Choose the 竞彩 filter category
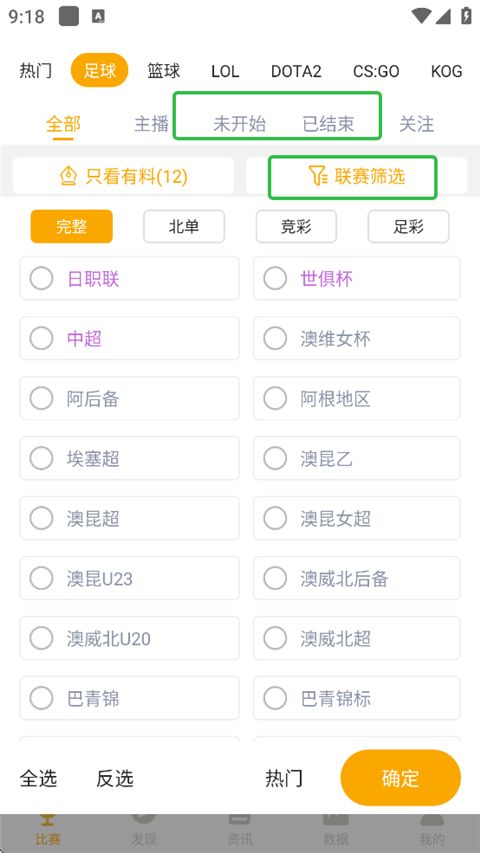The width and height of the screenshot is (480, 853). tap(296, 226)
